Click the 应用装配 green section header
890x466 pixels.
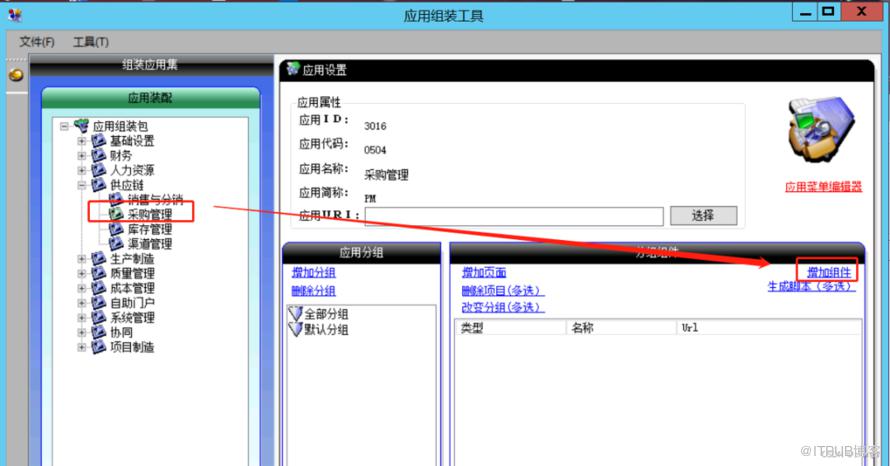[x=150, y=98]
